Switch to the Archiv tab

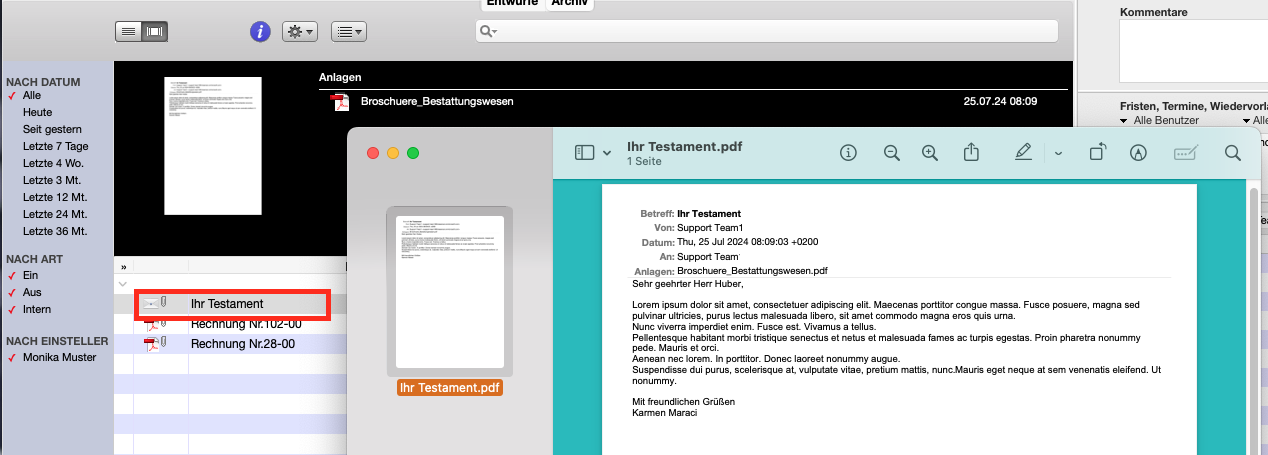click(570, 4)
